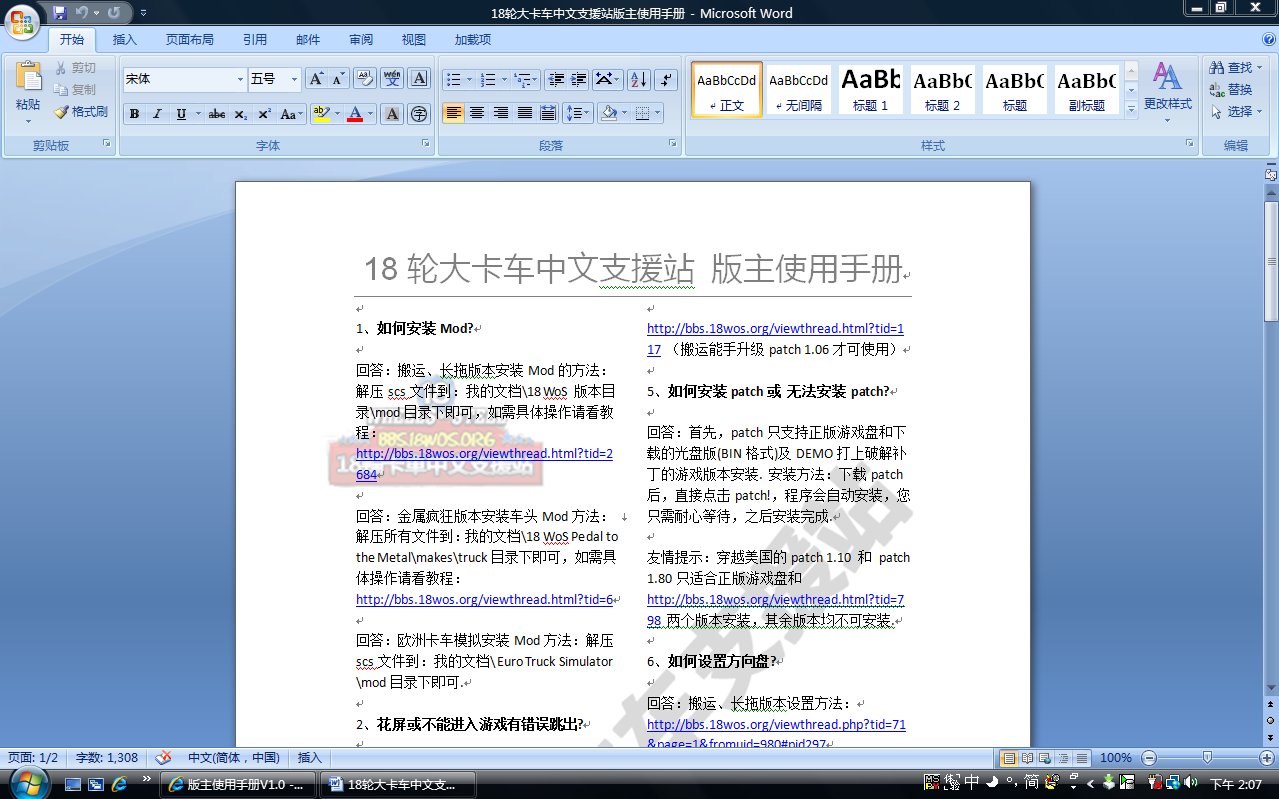The height and width of the screenshot is (799, 1279).
Task: Click the Superscript icon
Action: click(x=264, y=114)
